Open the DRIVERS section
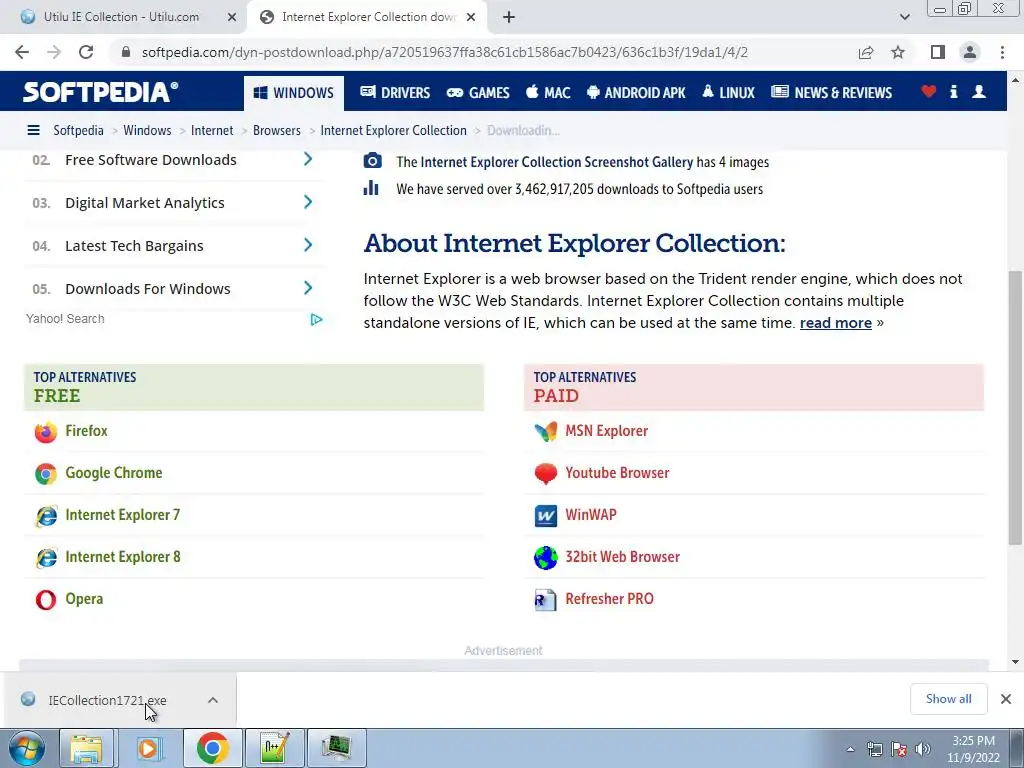Image resolution: width=1024 pixels, height=768 pixels. coord(395,93)
